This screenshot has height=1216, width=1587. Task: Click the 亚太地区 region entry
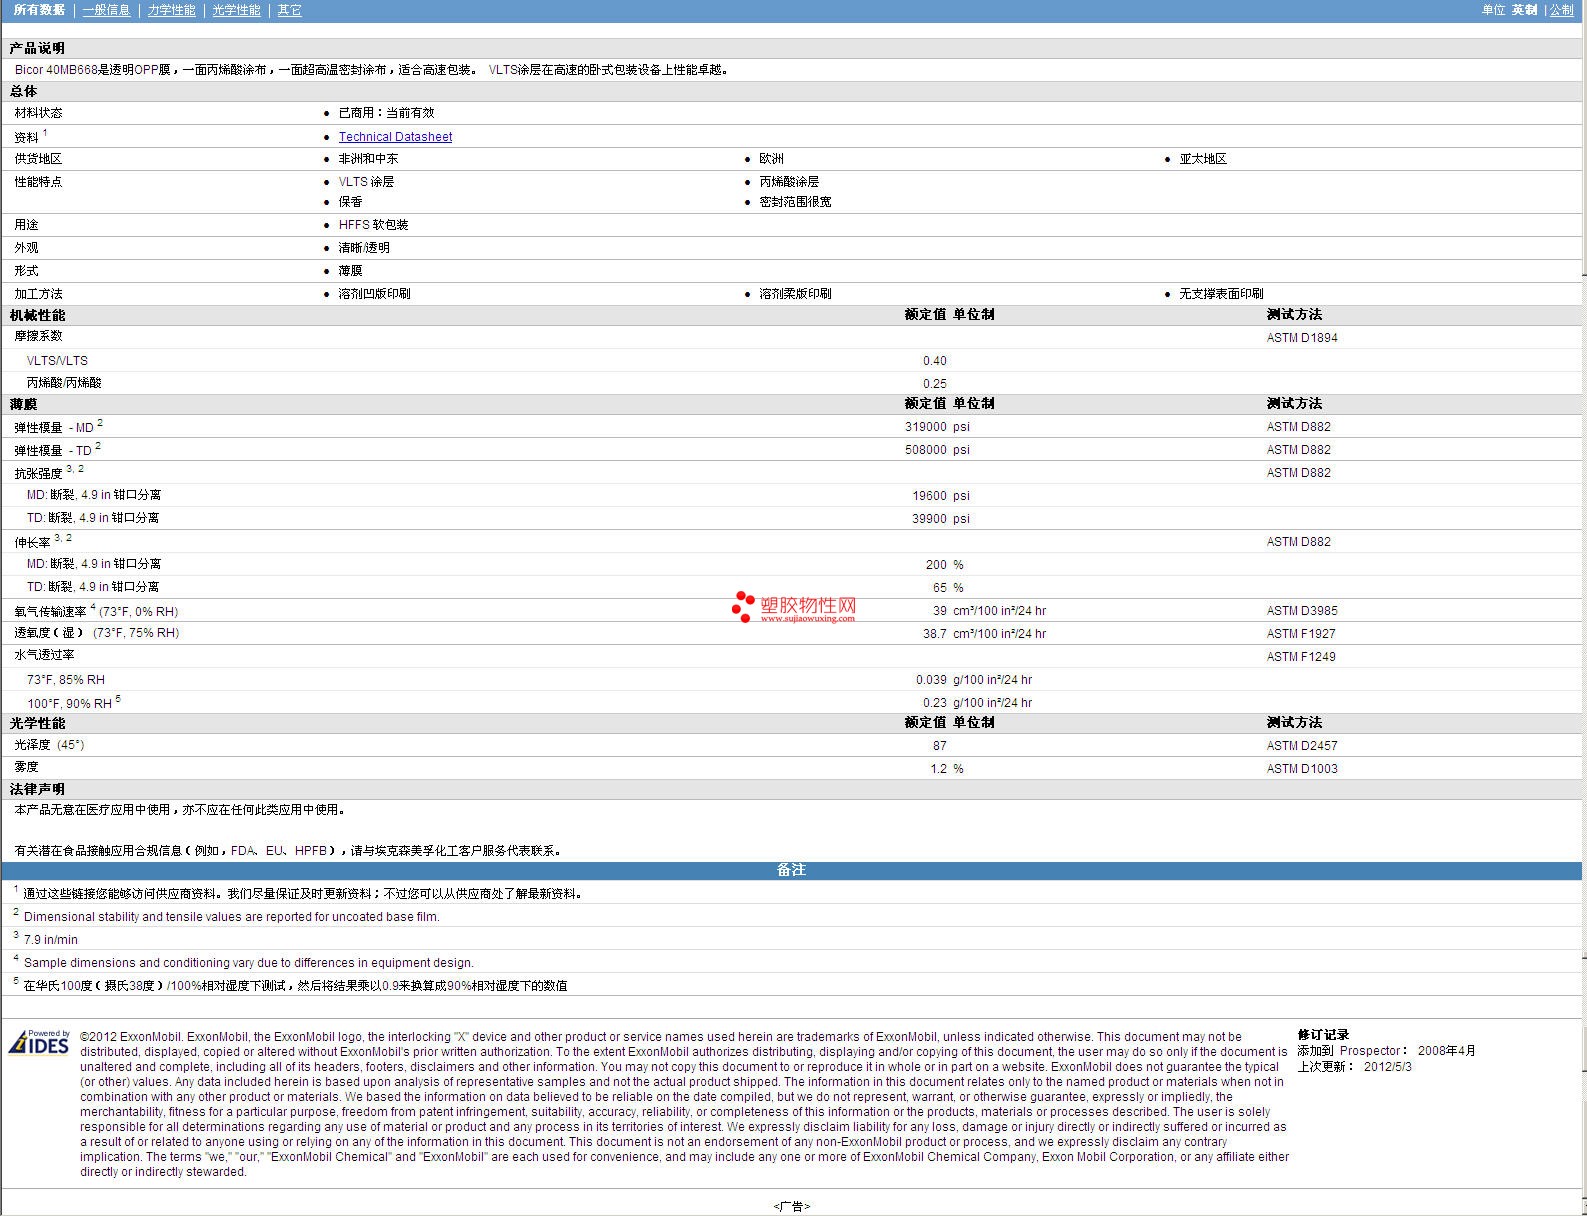pos(1203,159)
